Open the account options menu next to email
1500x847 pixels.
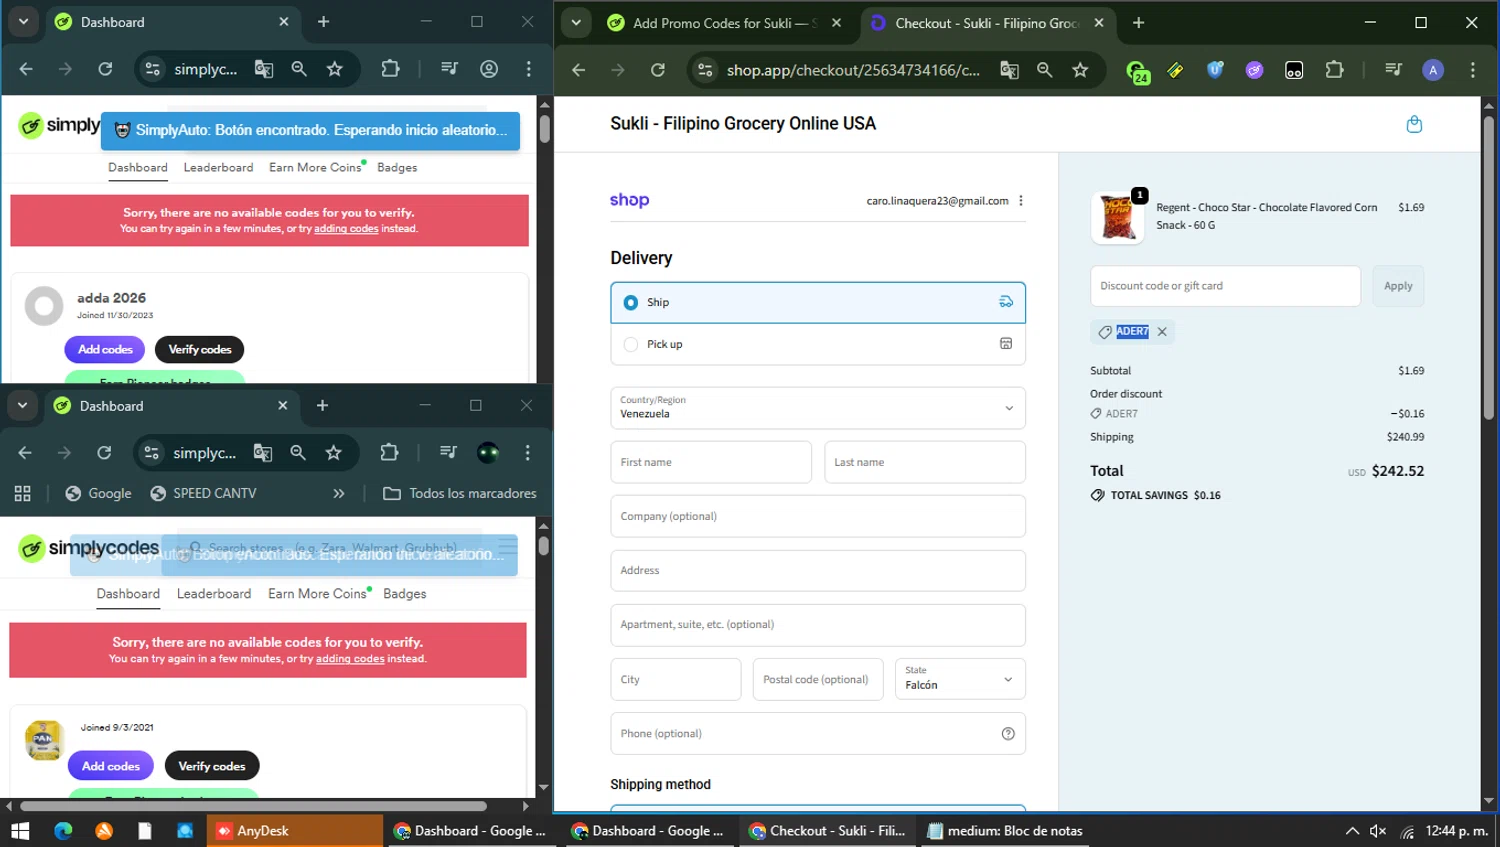point(1021,201)
